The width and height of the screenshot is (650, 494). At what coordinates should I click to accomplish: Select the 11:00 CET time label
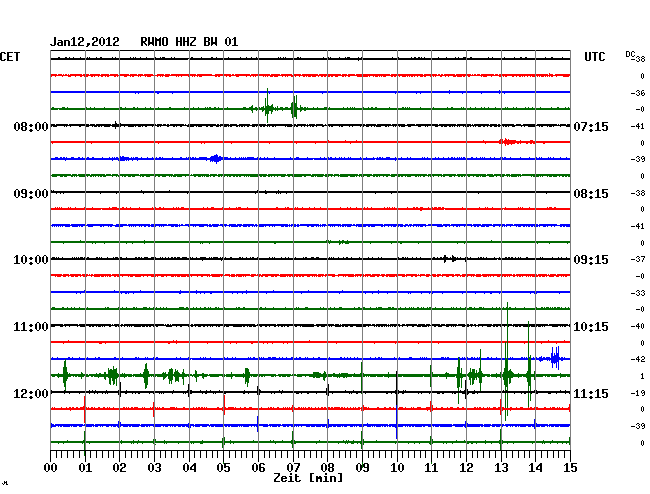click(31, 327)
